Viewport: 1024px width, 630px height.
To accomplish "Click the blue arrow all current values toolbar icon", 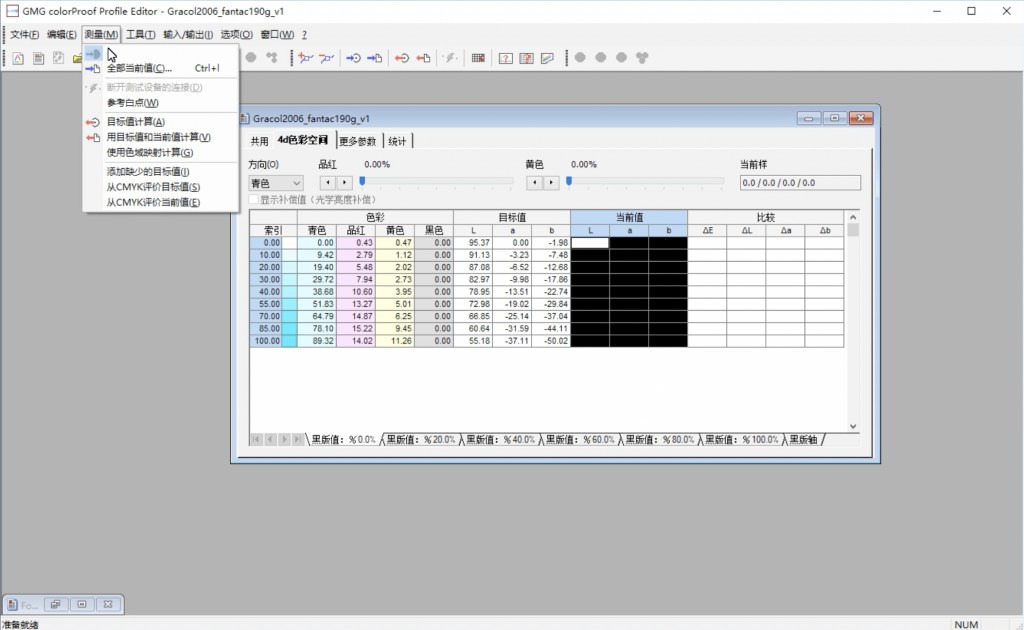I will [x=374, y=58].
